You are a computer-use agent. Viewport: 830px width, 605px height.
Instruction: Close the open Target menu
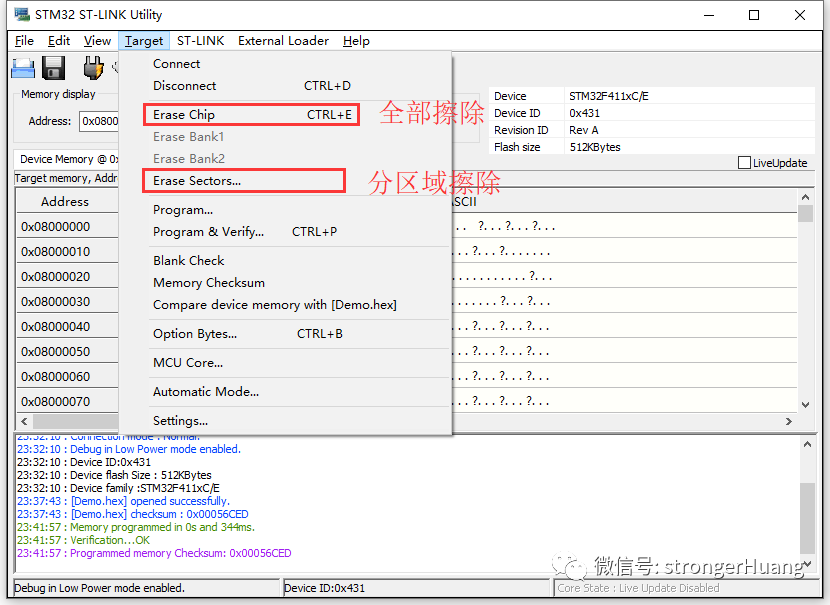tap(144, 41)
